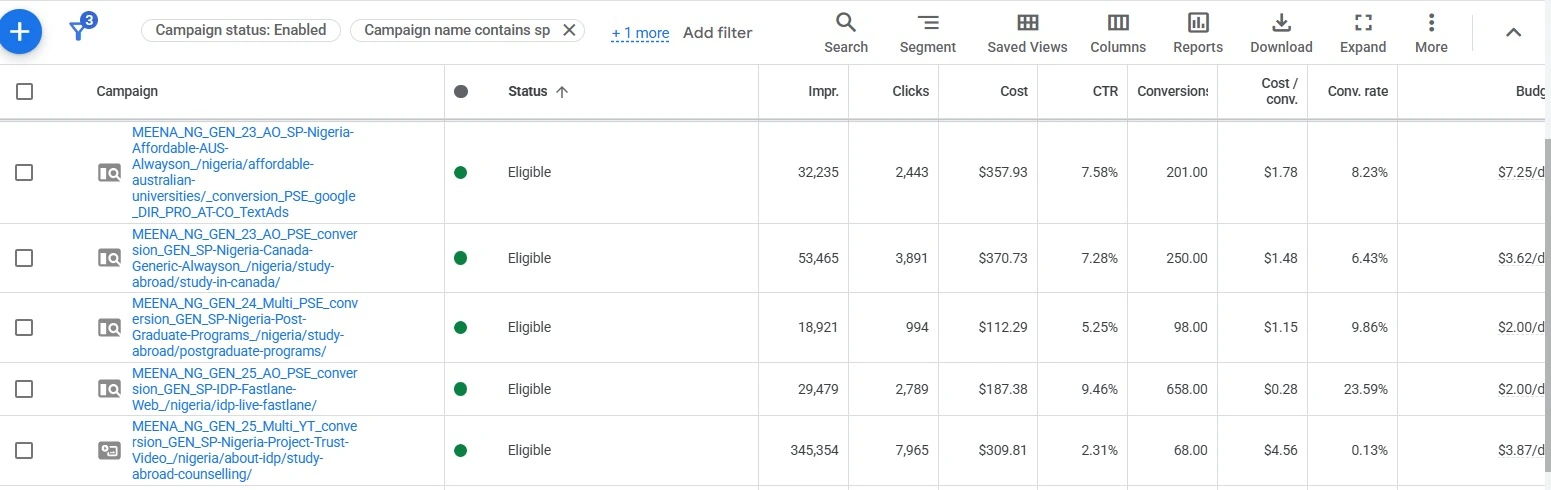
Task: Click the search campaign type icon of Post-Graduate-Programs row
Action: (109, 327)
